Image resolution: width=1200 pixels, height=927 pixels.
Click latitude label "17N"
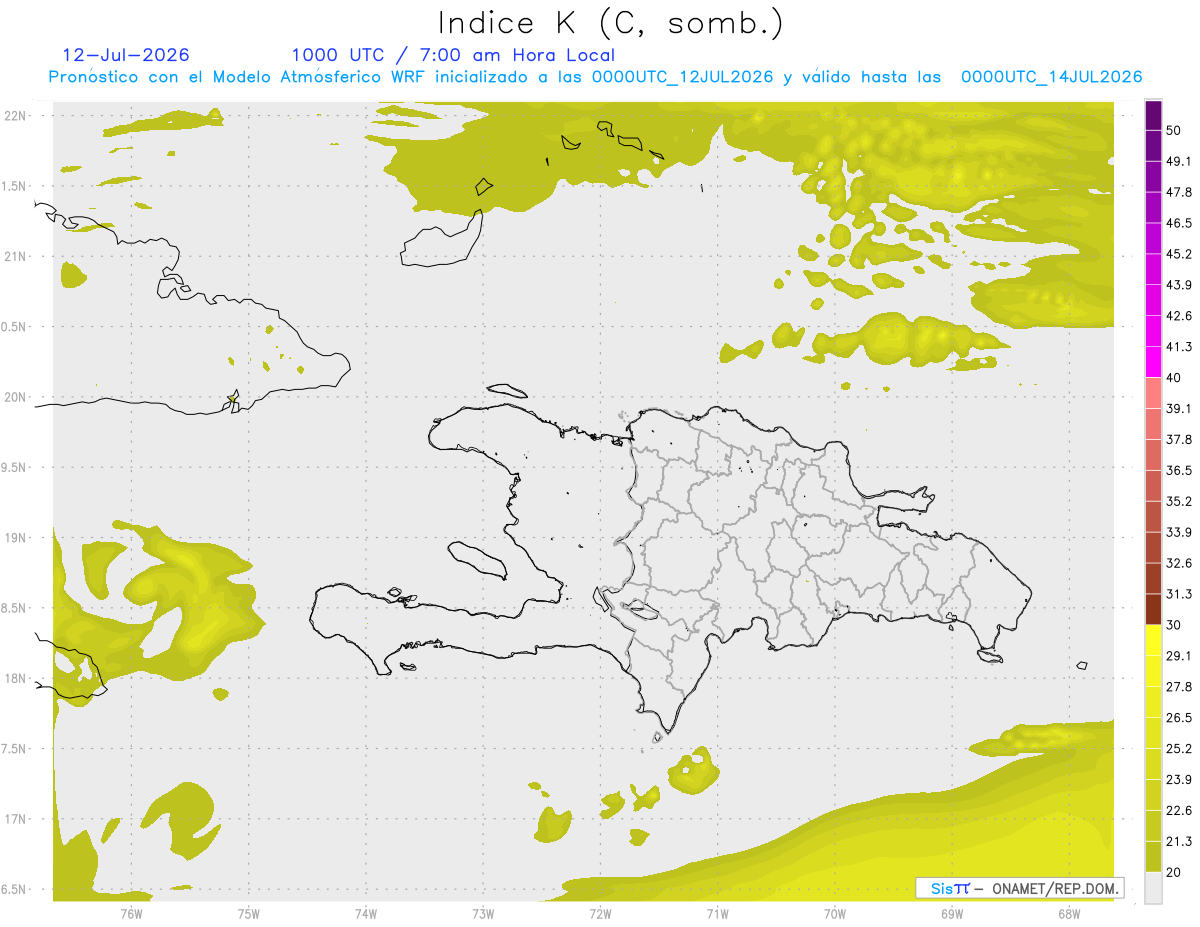click(16, 819)
